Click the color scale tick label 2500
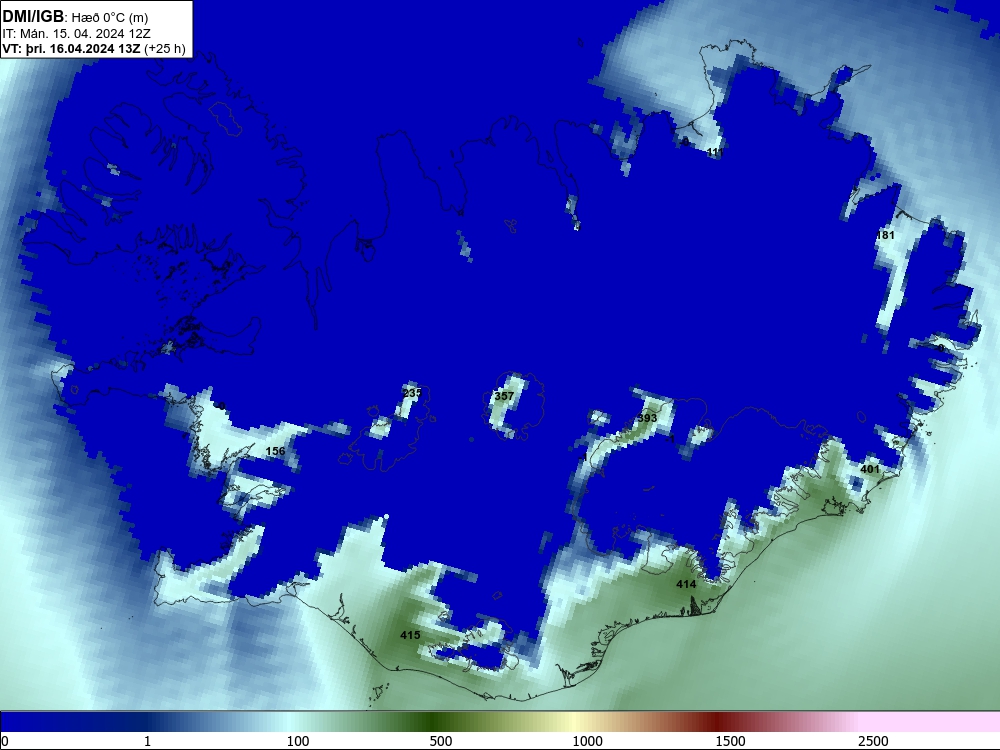The image size is (1000, 750). point(873,741)
